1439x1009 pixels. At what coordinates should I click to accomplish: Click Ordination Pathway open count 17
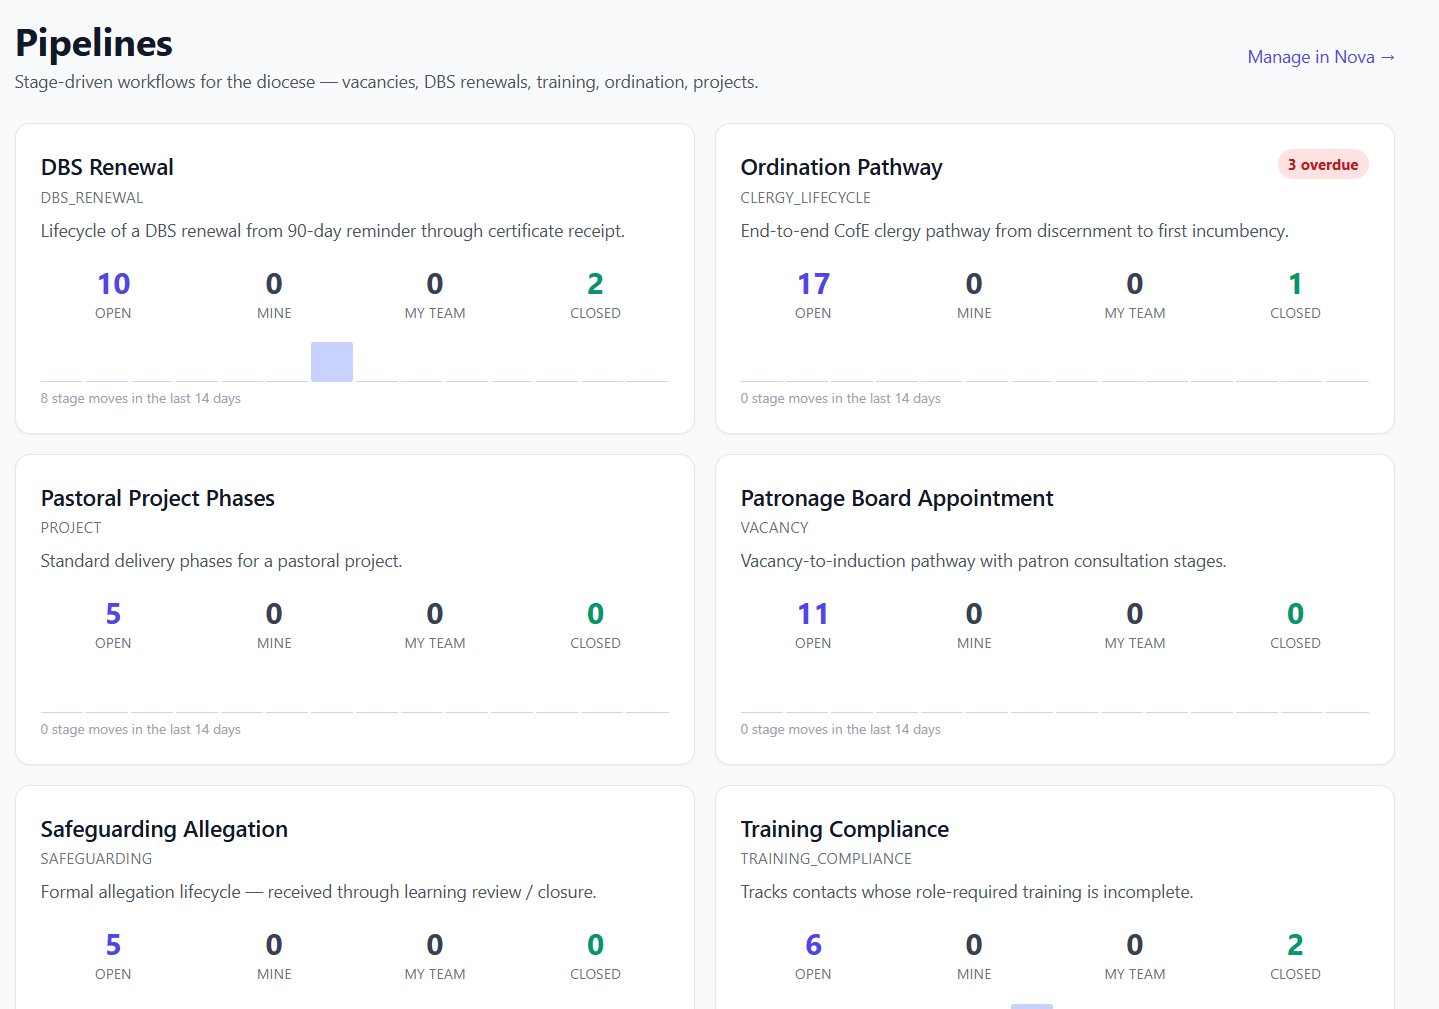point(813,284)
